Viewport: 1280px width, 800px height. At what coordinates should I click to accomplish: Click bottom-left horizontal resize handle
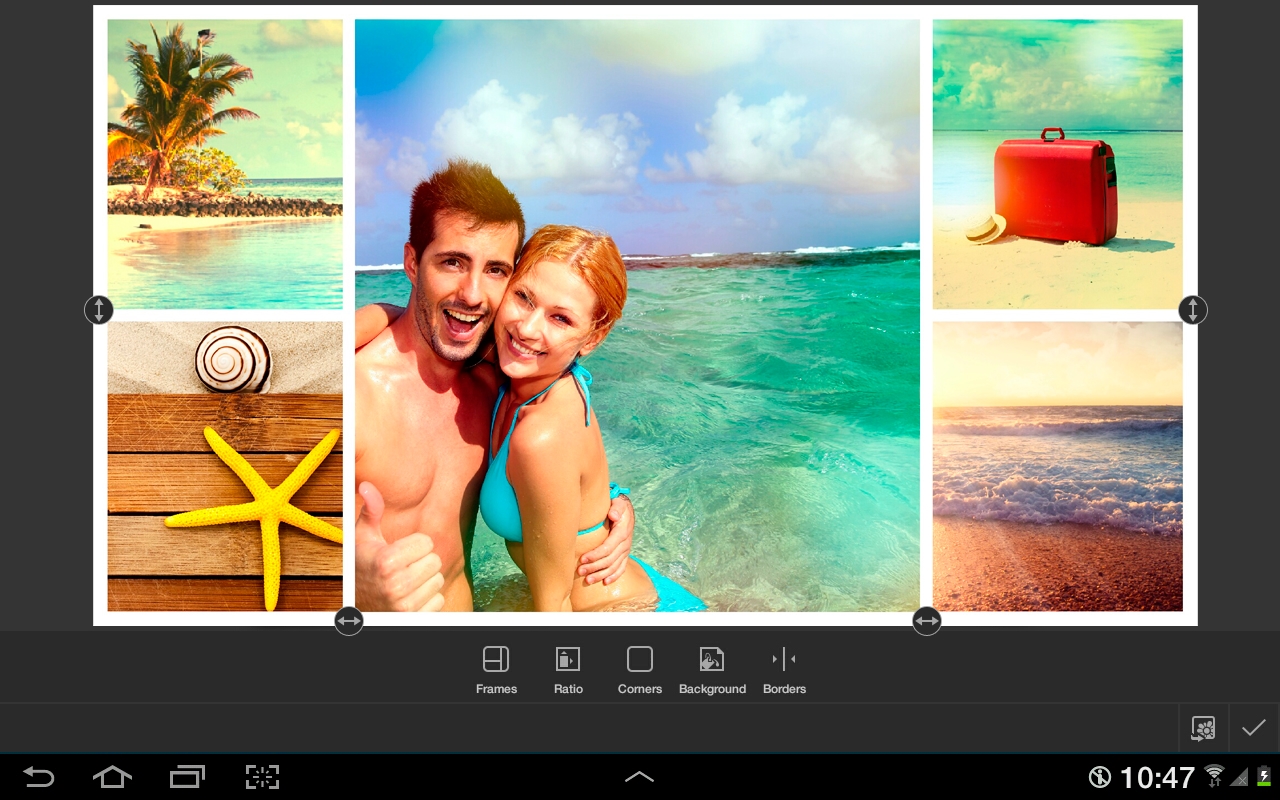349,621
